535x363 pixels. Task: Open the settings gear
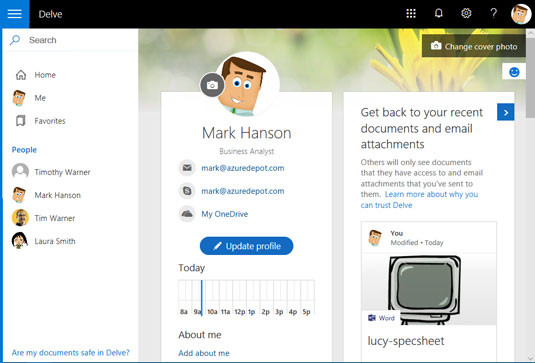point(466,14)
